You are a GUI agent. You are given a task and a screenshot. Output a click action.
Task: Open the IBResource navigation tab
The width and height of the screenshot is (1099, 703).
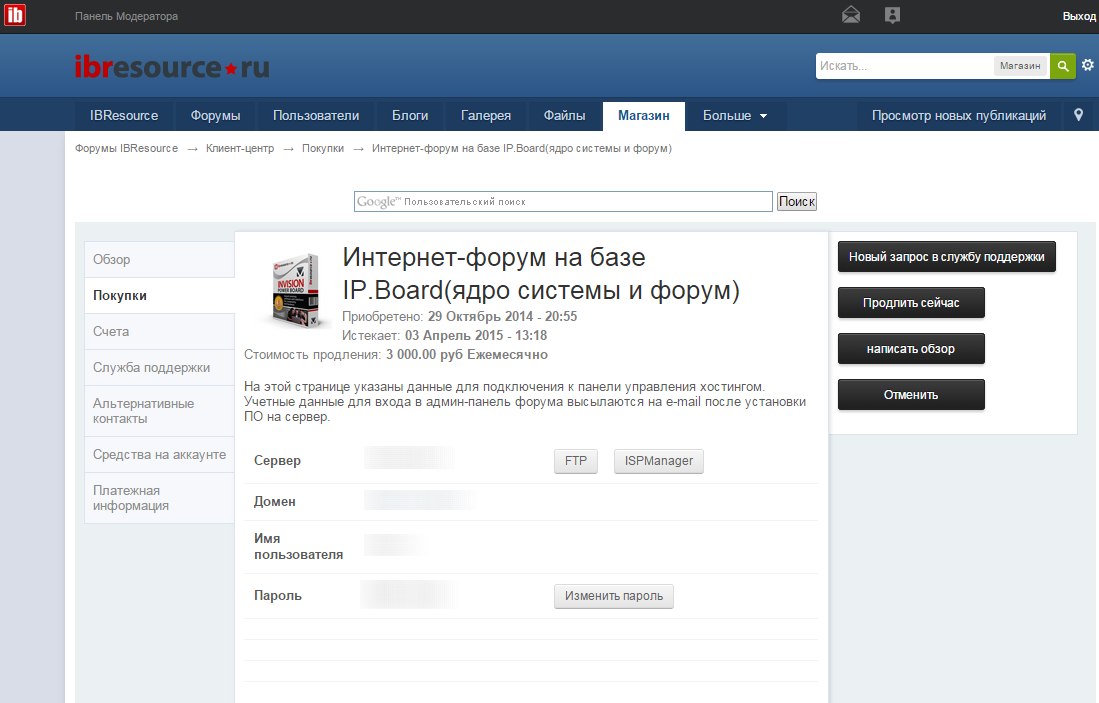[123, 116]
